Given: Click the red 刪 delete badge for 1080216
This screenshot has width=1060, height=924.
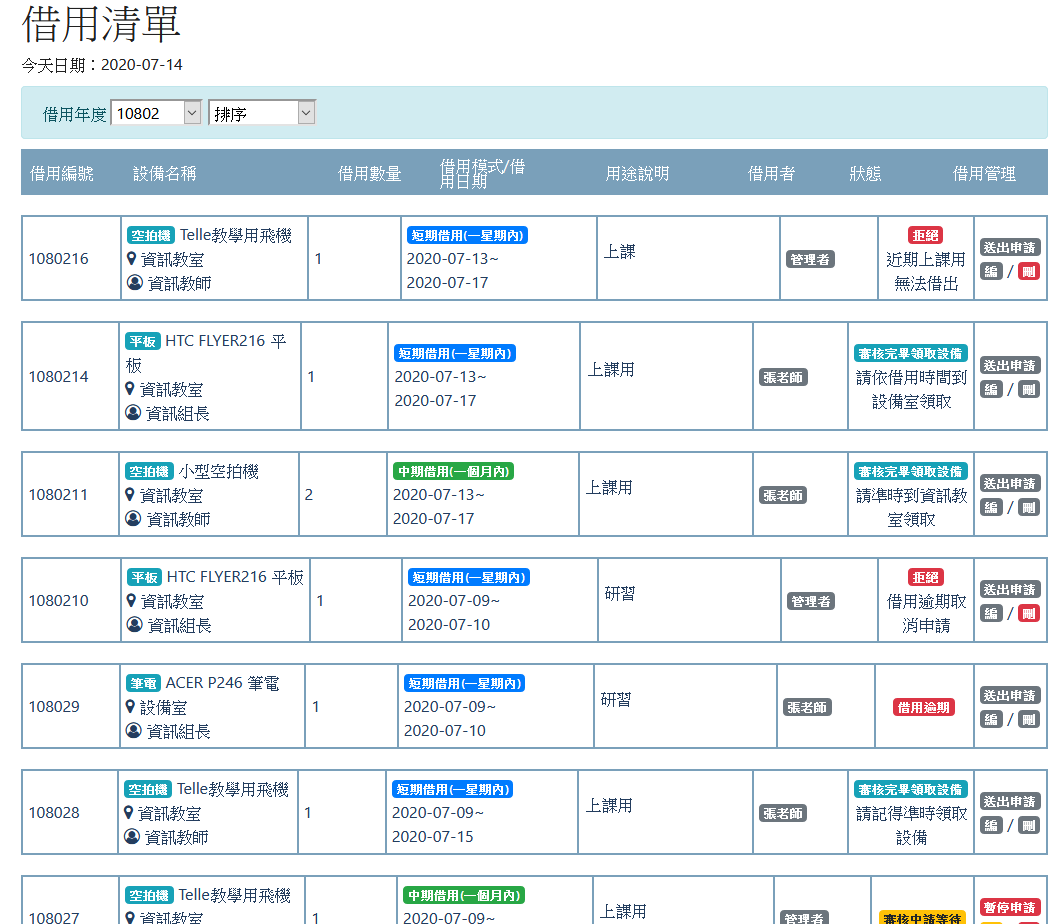Looking at the screenshot, I should point(1028,271).
